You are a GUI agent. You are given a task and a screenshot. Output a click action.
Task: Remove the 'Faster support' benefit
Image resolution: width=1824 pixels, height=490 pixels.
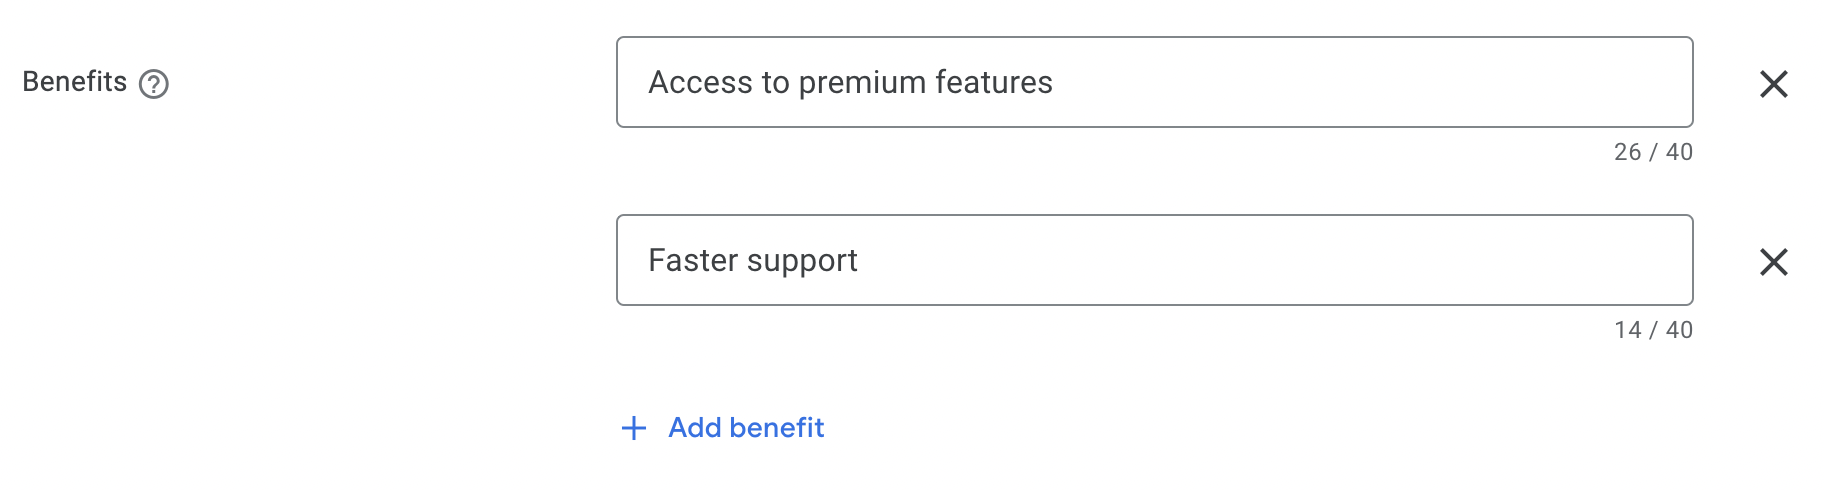[1773, 262]
